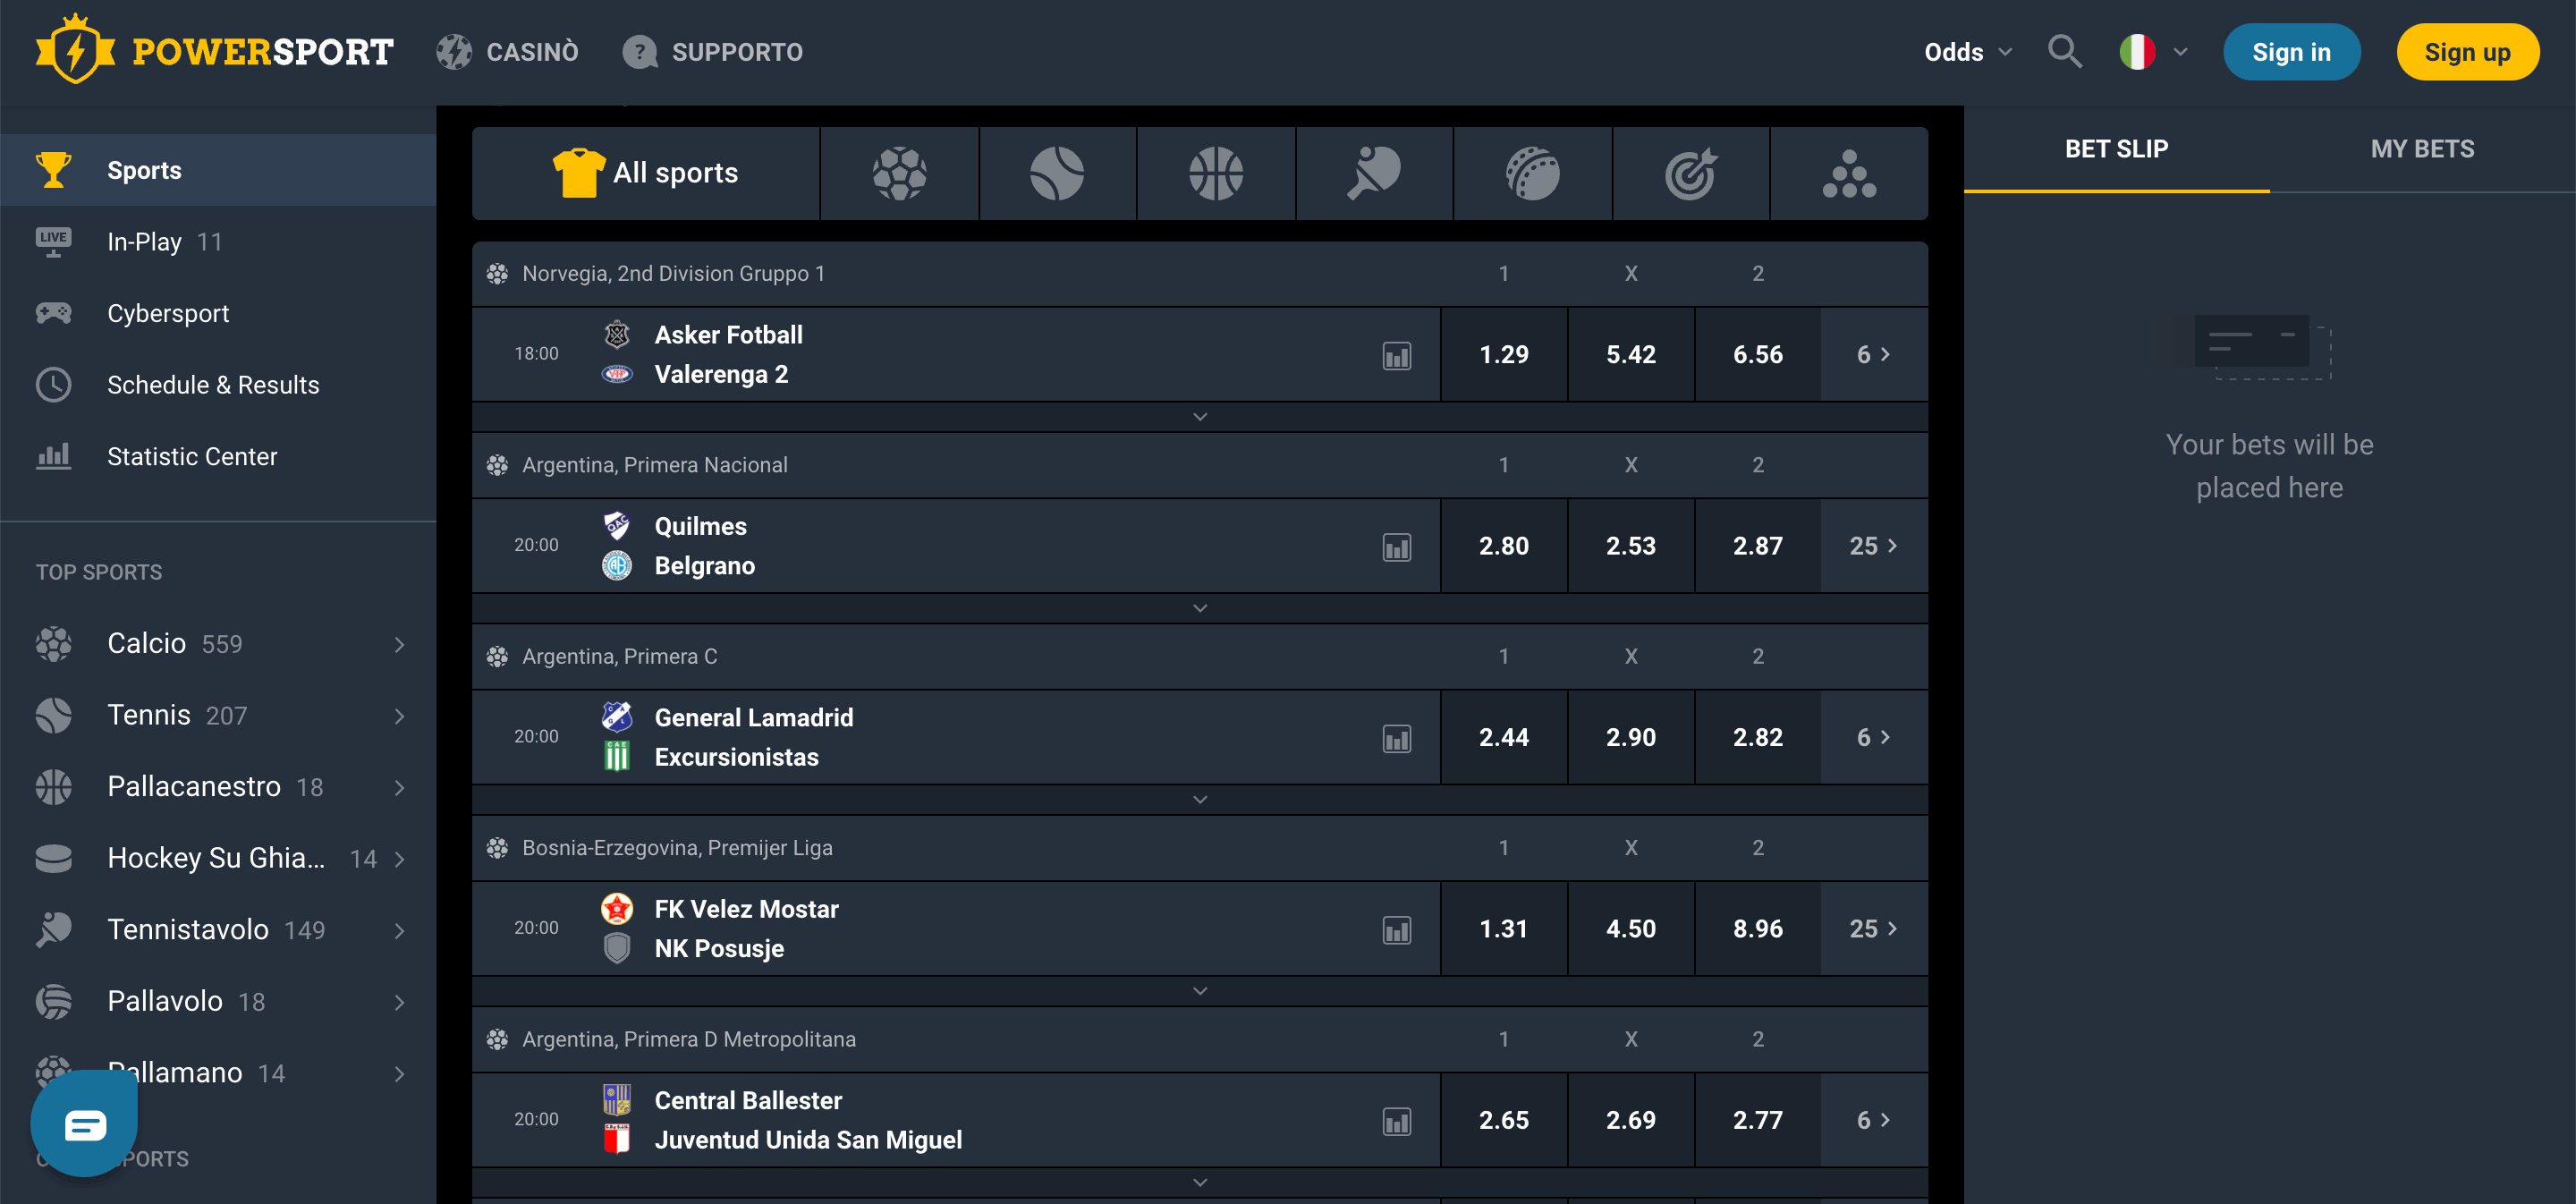This screenshot has height=1204, width=2576.
Task: Select the tennis sport filter icon
Action: click(1058, 173)
